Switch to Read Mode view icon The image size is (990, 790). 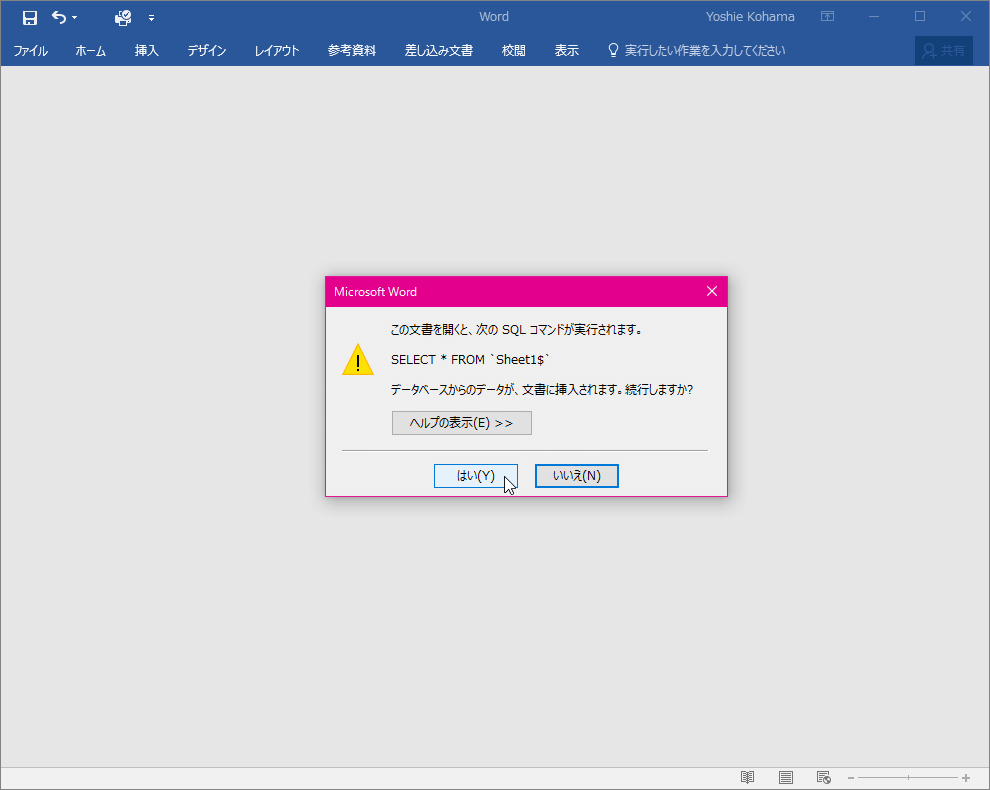pyautogui.click(x=748, y=777)
